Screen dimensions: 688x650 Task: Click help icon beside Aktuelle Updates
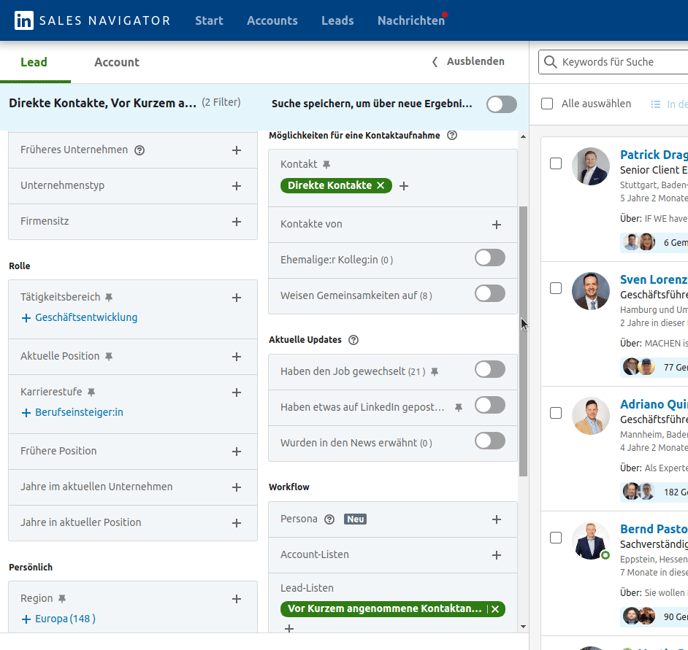coord(353,340)
